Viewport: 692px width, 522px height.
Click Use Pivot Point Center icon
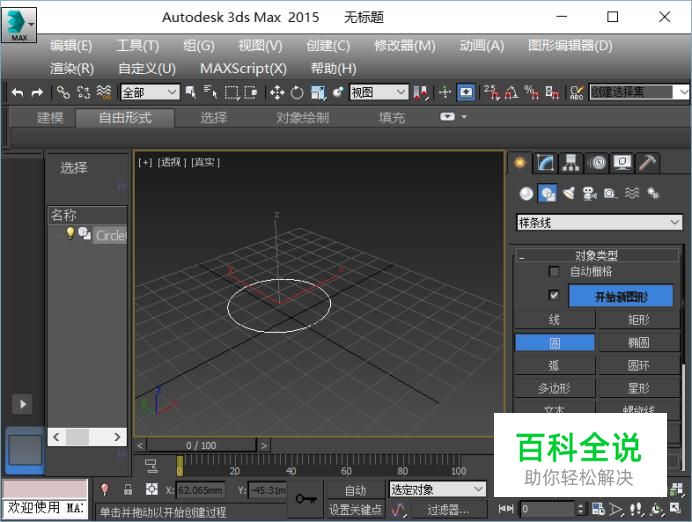click(421, 93)
